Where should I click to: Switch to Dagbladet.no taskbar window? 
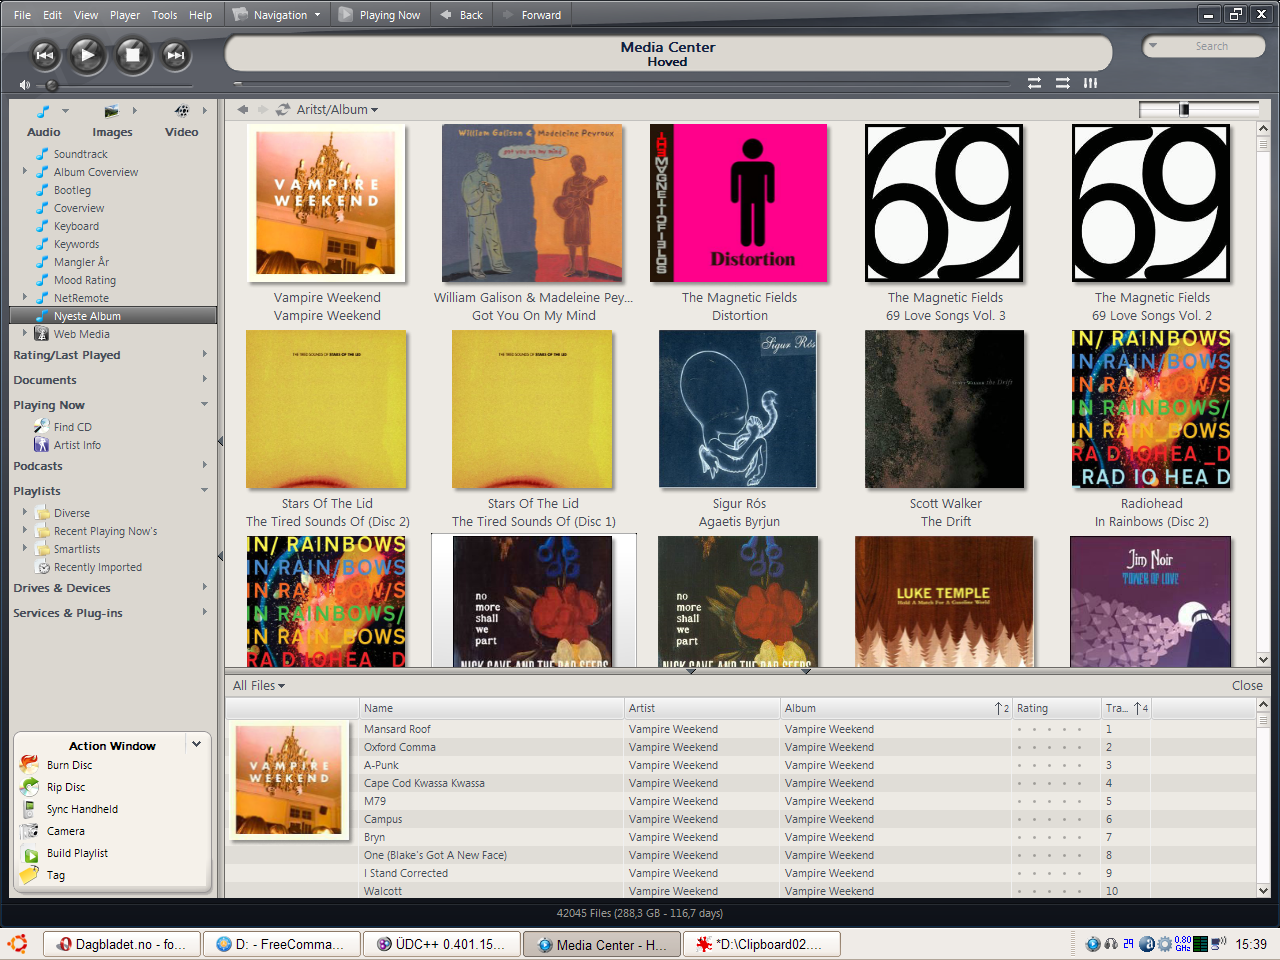coord(120,944)
